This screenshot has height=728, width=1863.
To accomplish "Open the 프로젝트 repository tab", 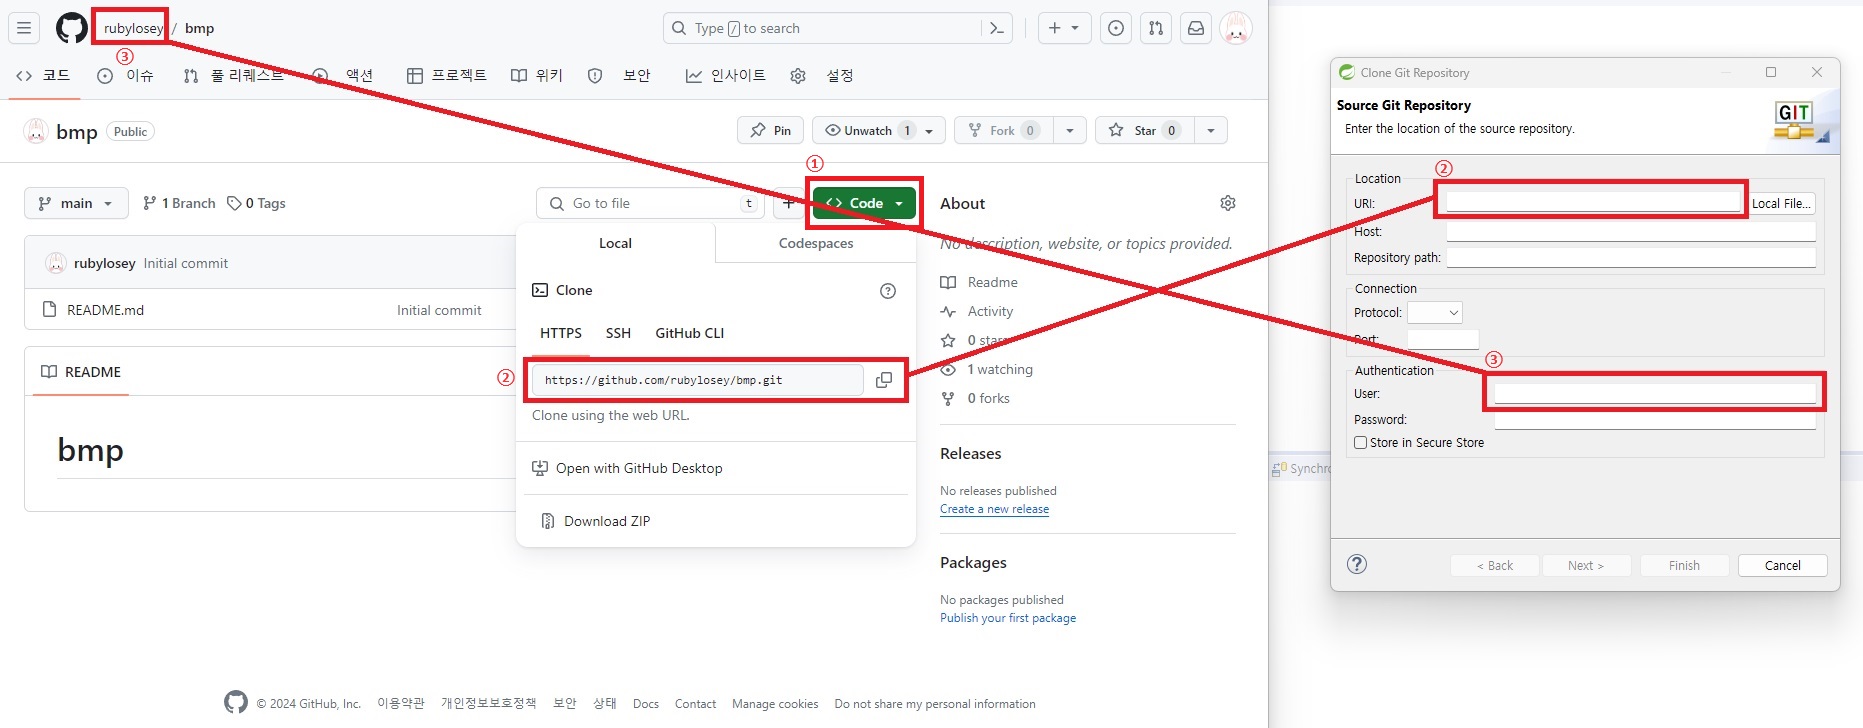I will click(x=446, y=76).
